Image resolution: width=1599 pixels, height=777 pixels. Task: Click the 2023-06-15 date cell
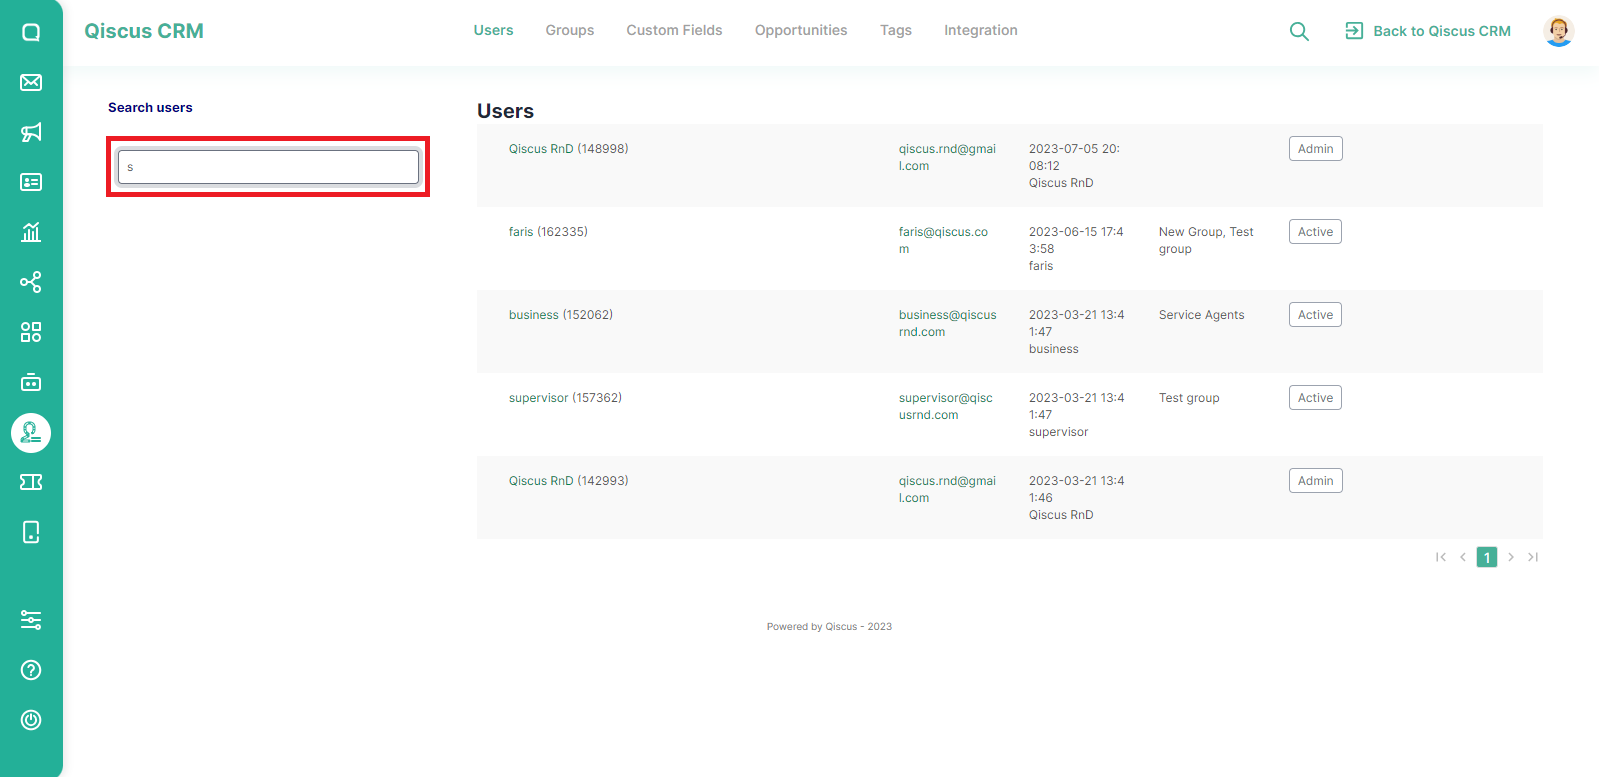tap(1076, 249)
